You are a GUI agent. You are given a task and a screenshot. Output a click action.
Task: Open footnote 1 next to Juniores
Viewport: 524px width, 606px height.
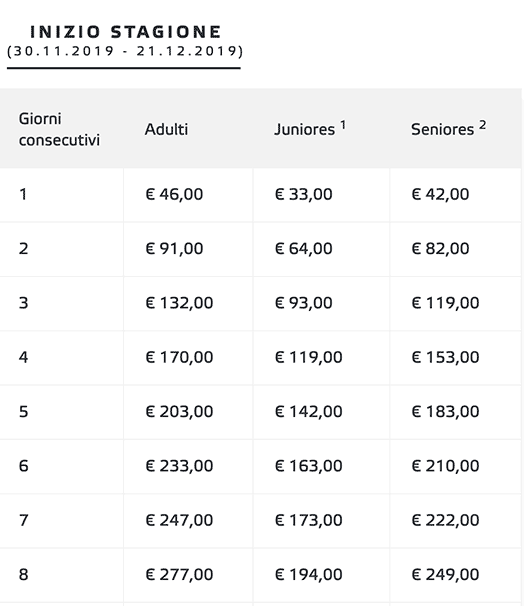tap(343, 125)
